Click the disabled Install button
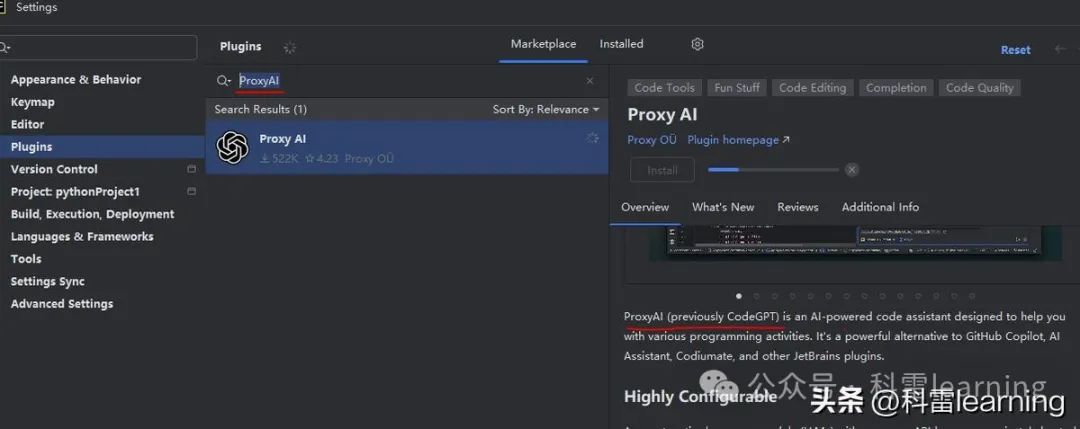 (x=662, y=170)
